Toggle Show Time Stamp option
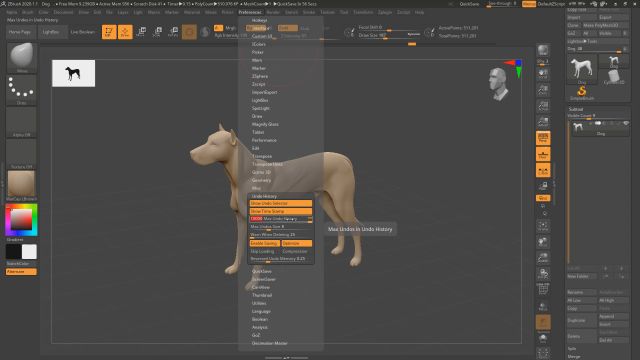This screenshot has height=360, width=640. (x=281, y=211)
